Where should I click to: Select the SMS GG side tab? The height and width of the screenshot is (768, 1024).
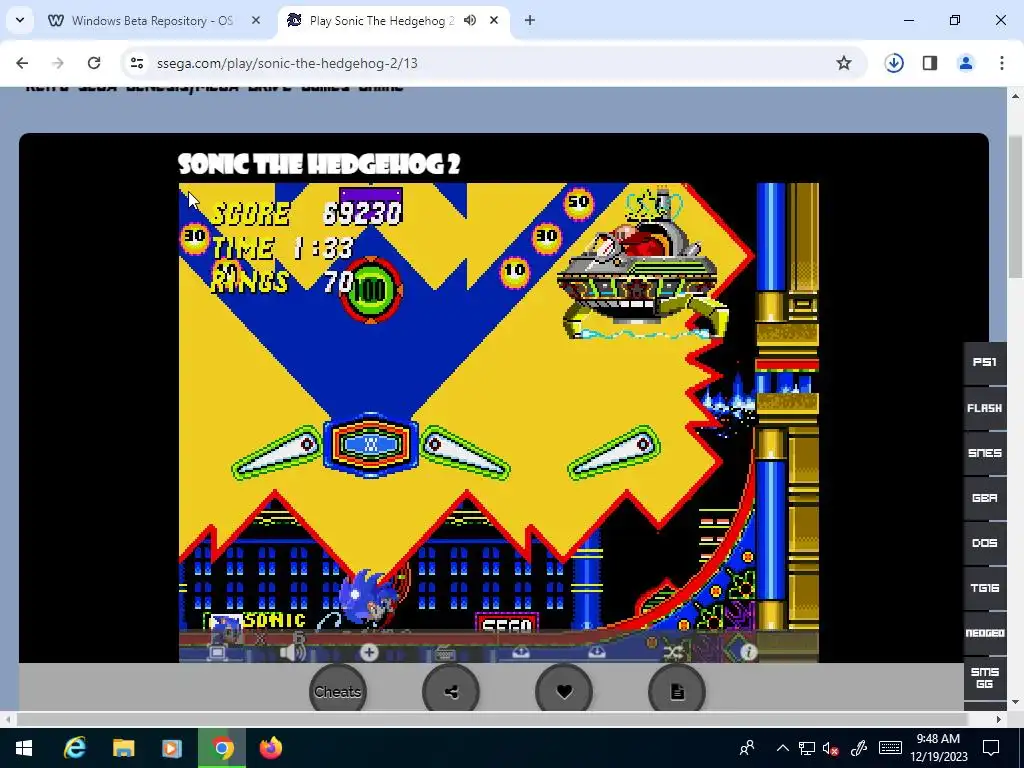pos(984,678)
